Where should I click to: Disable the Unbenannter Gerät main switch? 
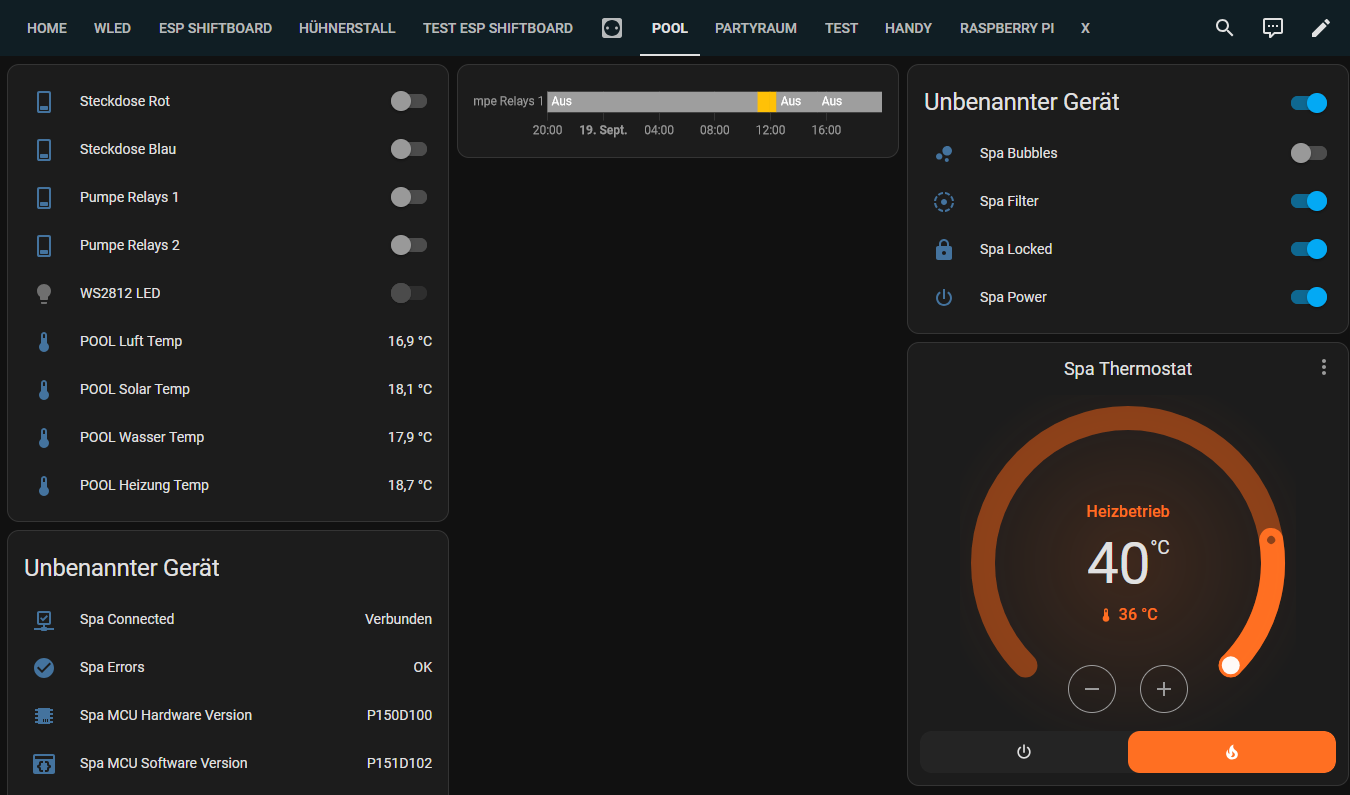[1308, 102]
